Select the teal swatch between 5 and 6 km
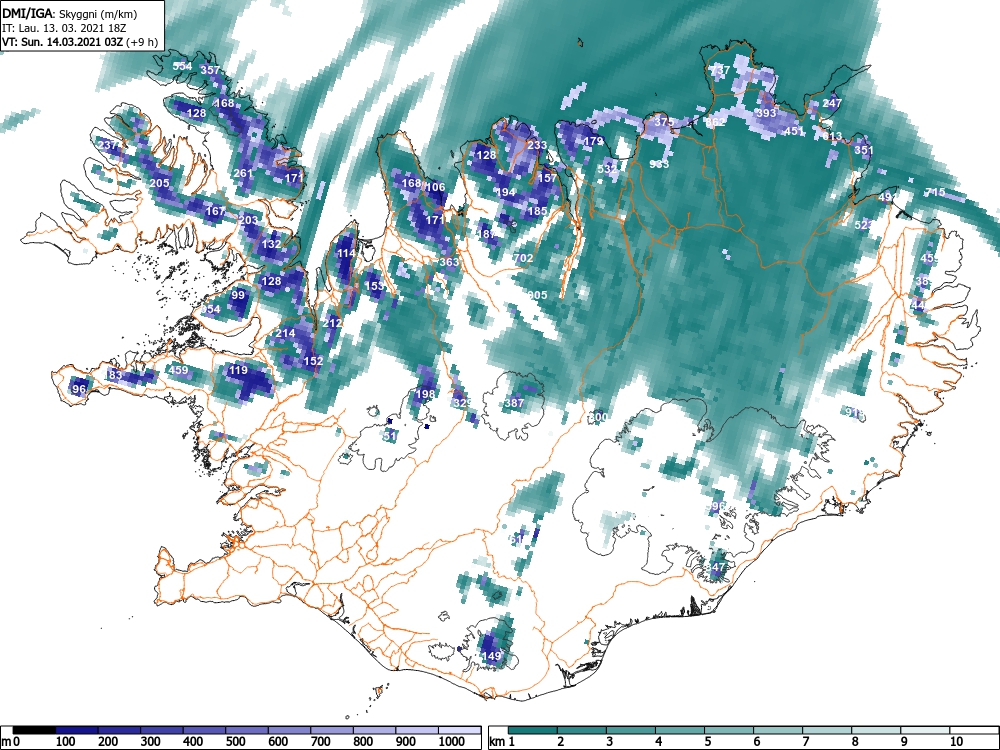Viewport: 1000px width, 750px height. (x=729, y=730)
